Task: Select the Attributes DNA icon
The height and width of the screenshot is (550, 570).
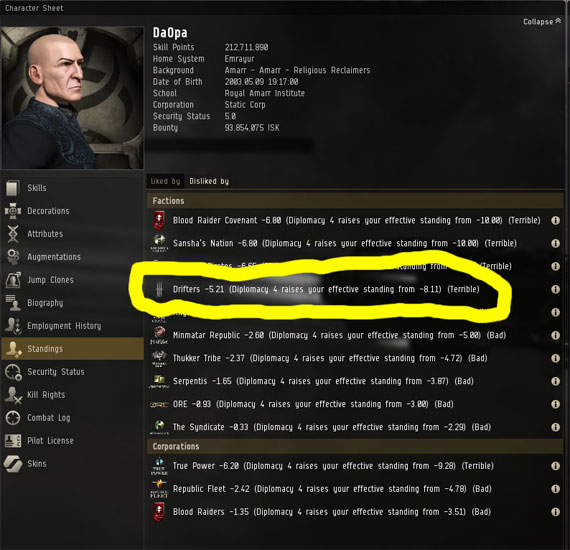Action: pos(13,234)
